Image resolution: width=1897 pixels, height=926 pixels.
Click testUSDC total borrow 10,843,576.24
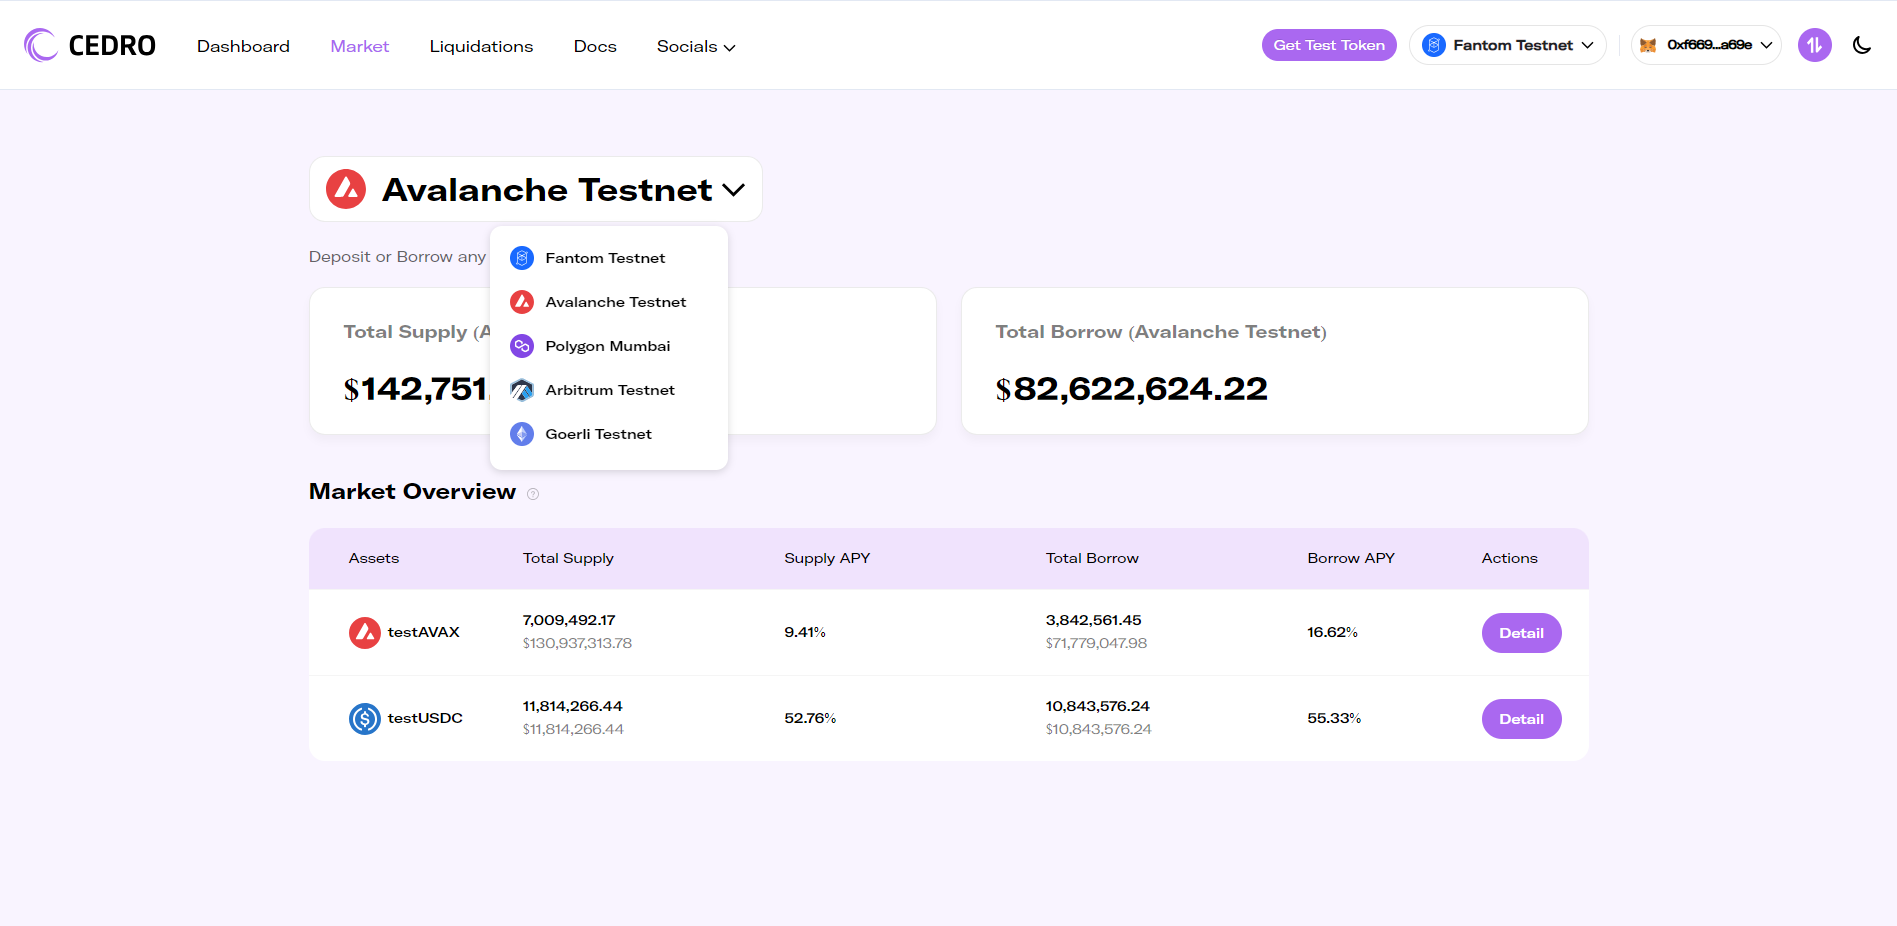1098,706
